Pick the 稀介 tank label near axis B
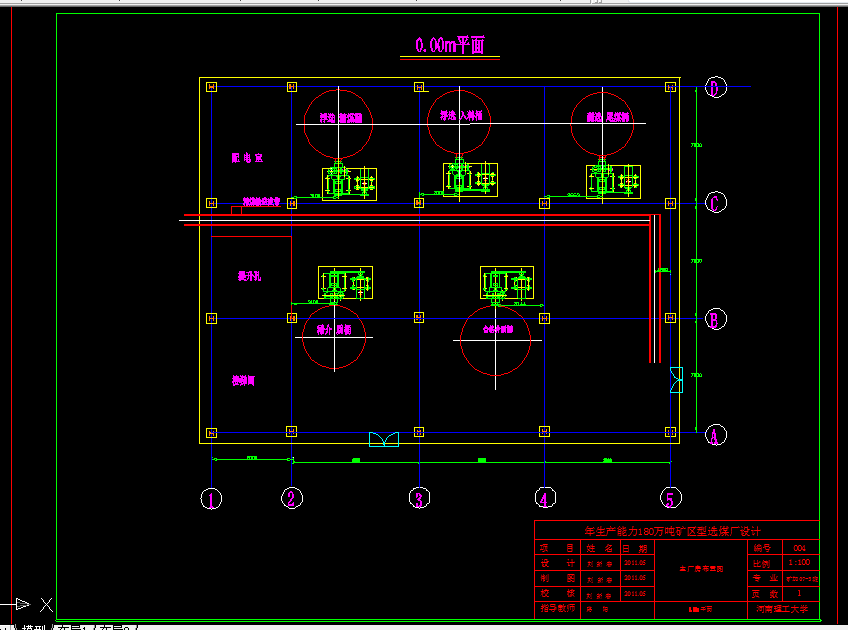The height and width of the screenshot is (630, 848). pyautogui.click(x=334, y=329)
